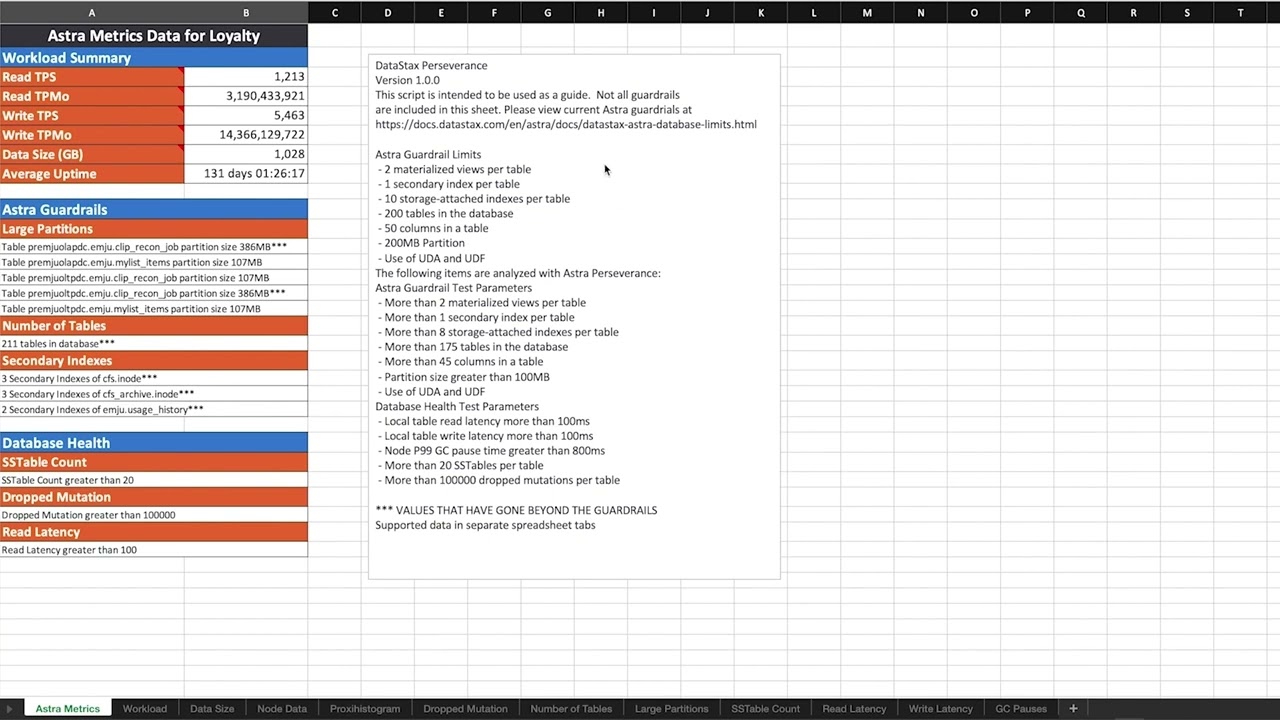Click the sheet navigation arrow at bottom left
1280x720 pixels.
[x=10, y=708]
